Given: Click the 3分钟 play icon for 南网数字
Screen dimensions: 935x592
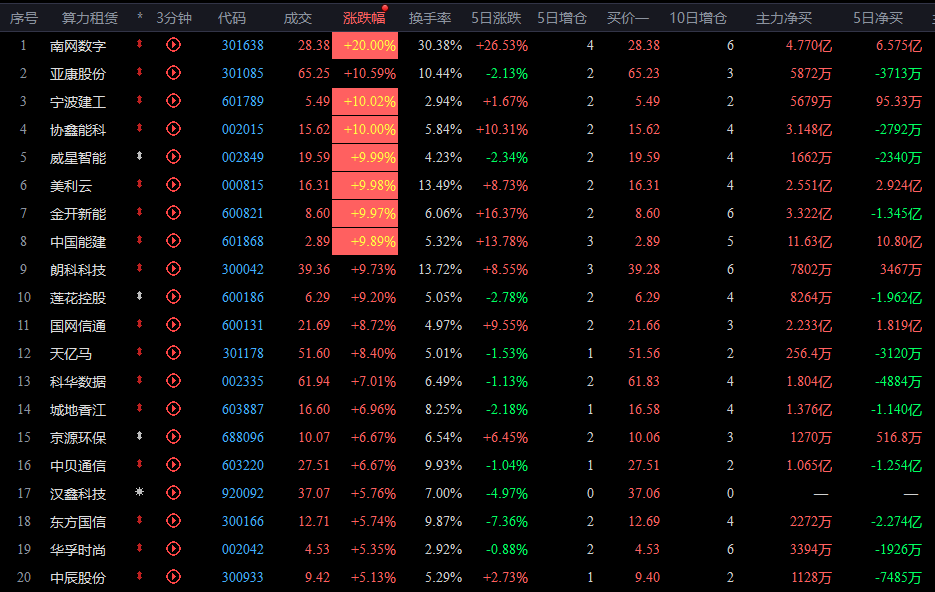Looking at the screenshot, I should pyautogui.click(x=173, y=45).
